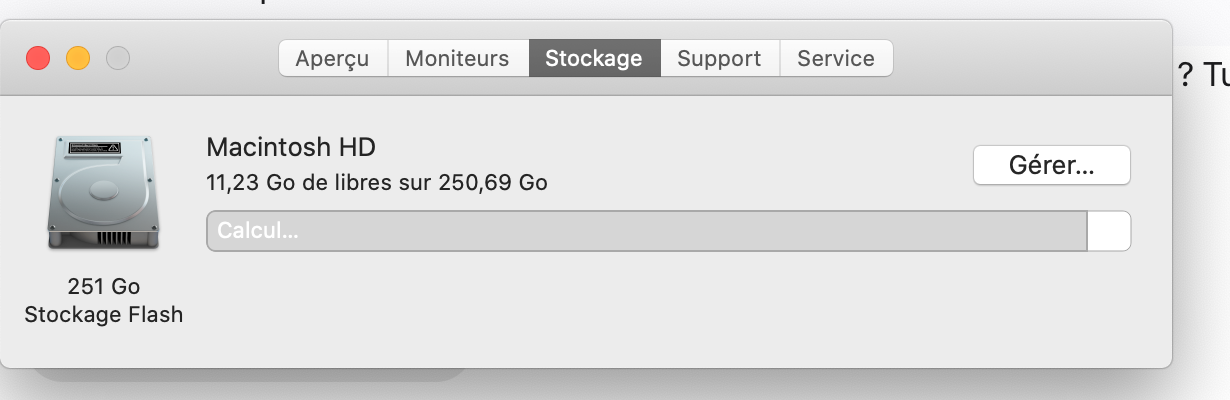Click the empty title bar right of Service
Viewport: 1230px width, 400px height.
click(1030, 58)
